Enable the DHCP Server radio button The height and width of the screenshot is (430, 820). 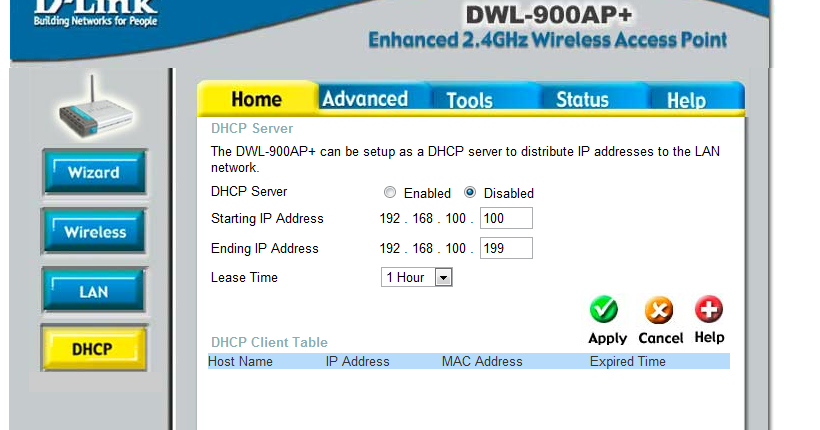click(390, 193)
